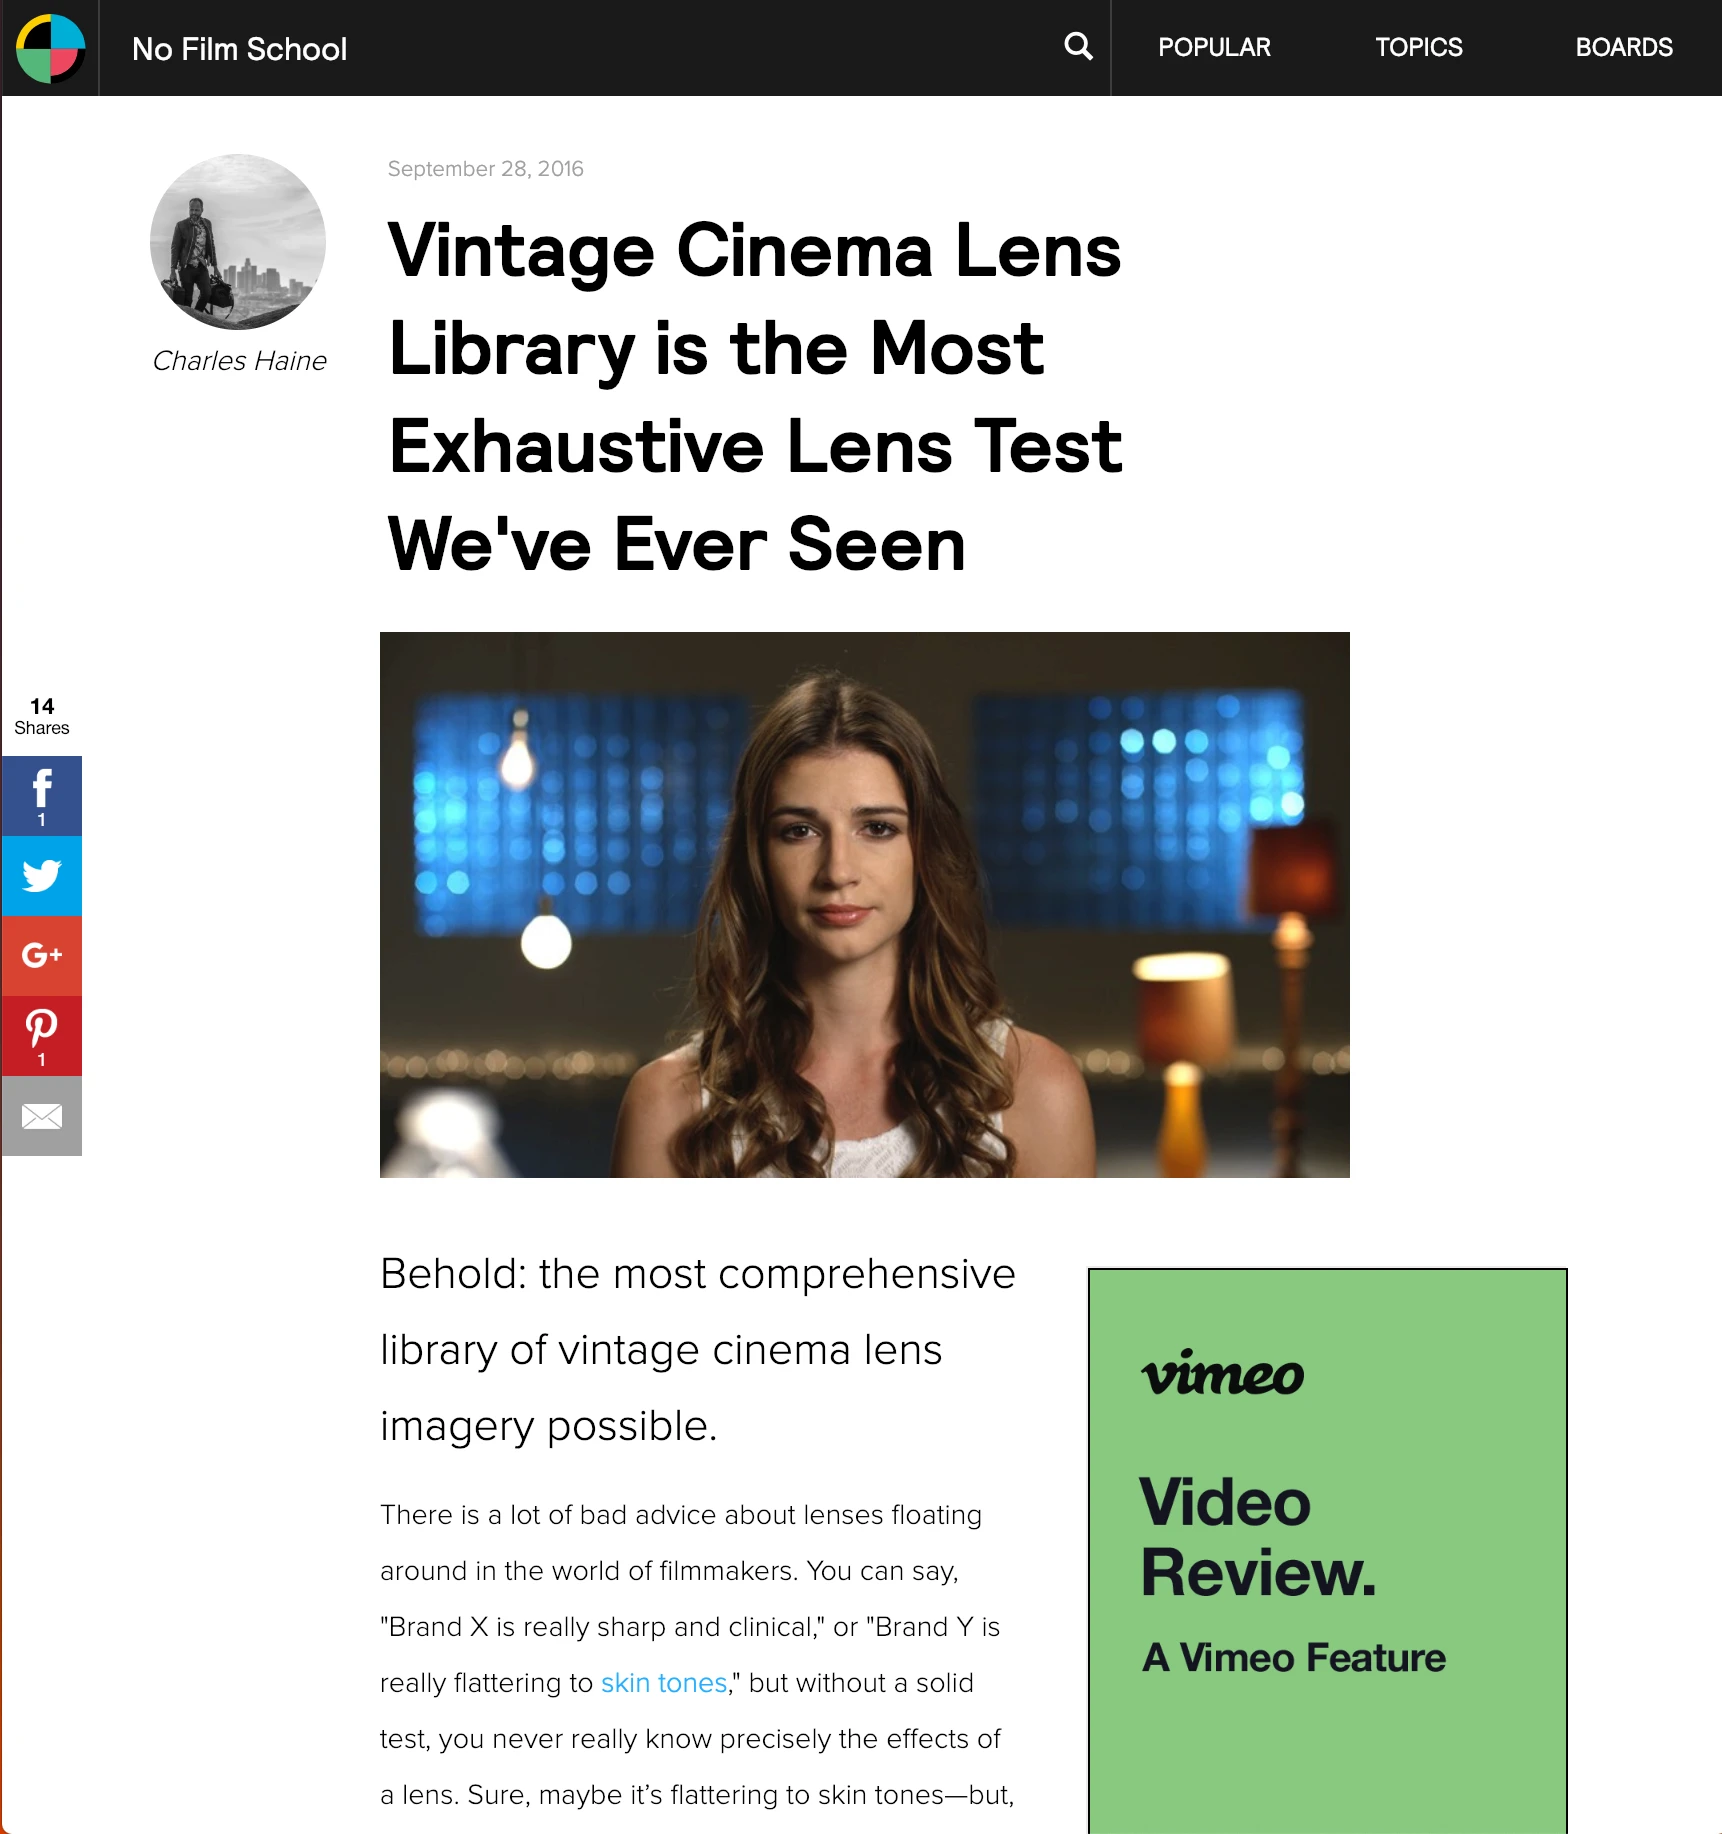
Task: Click the No Film School site title
Action: pos(239,49)
